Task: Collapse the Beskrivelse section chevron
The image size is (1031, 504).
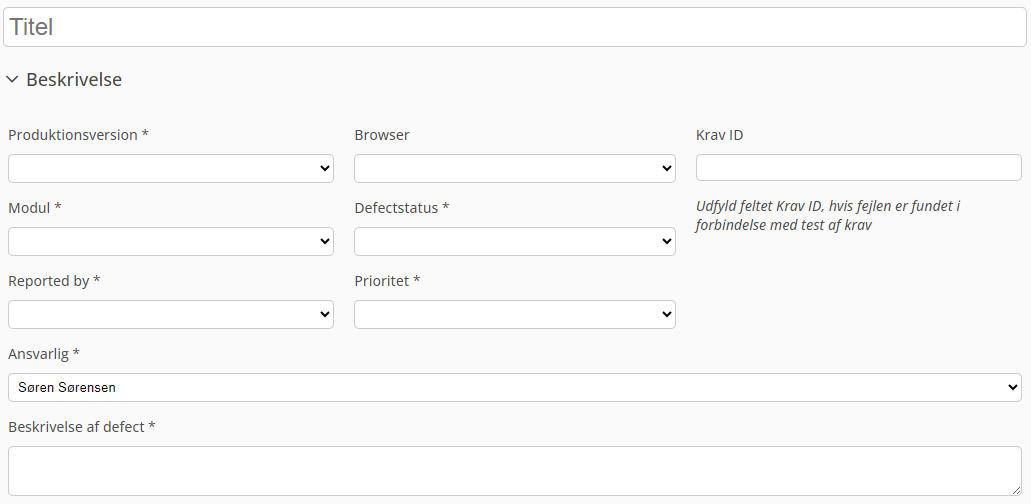Action: point(12,80)
